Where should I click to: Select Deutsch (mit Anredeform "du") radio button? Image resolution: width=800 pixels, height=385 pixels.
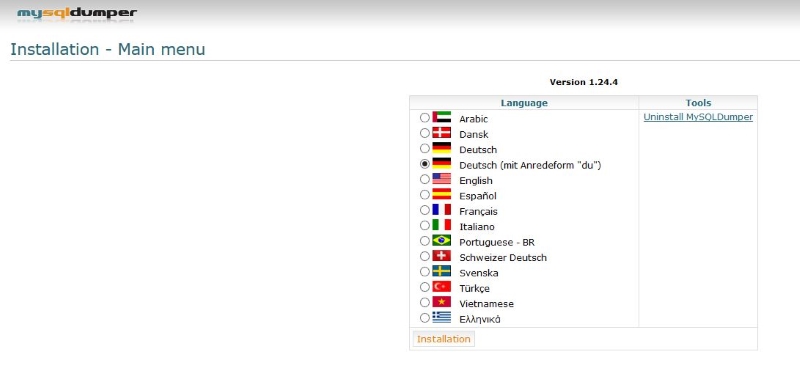coord(424,164)
